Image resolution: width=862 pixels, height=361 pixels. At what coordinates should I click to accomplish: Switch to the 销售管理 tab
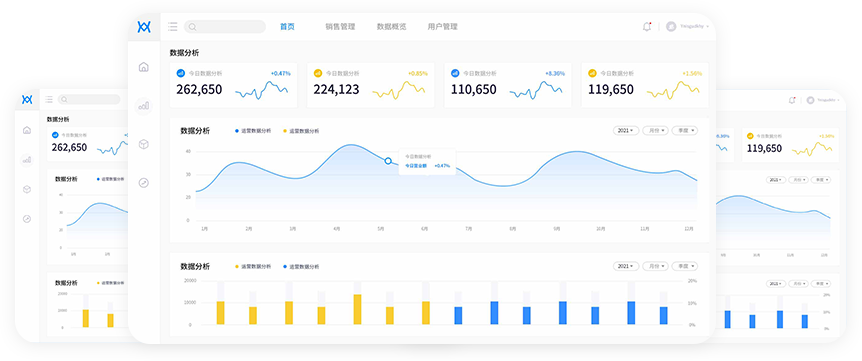pyautogui.click(x=340, y=26)
